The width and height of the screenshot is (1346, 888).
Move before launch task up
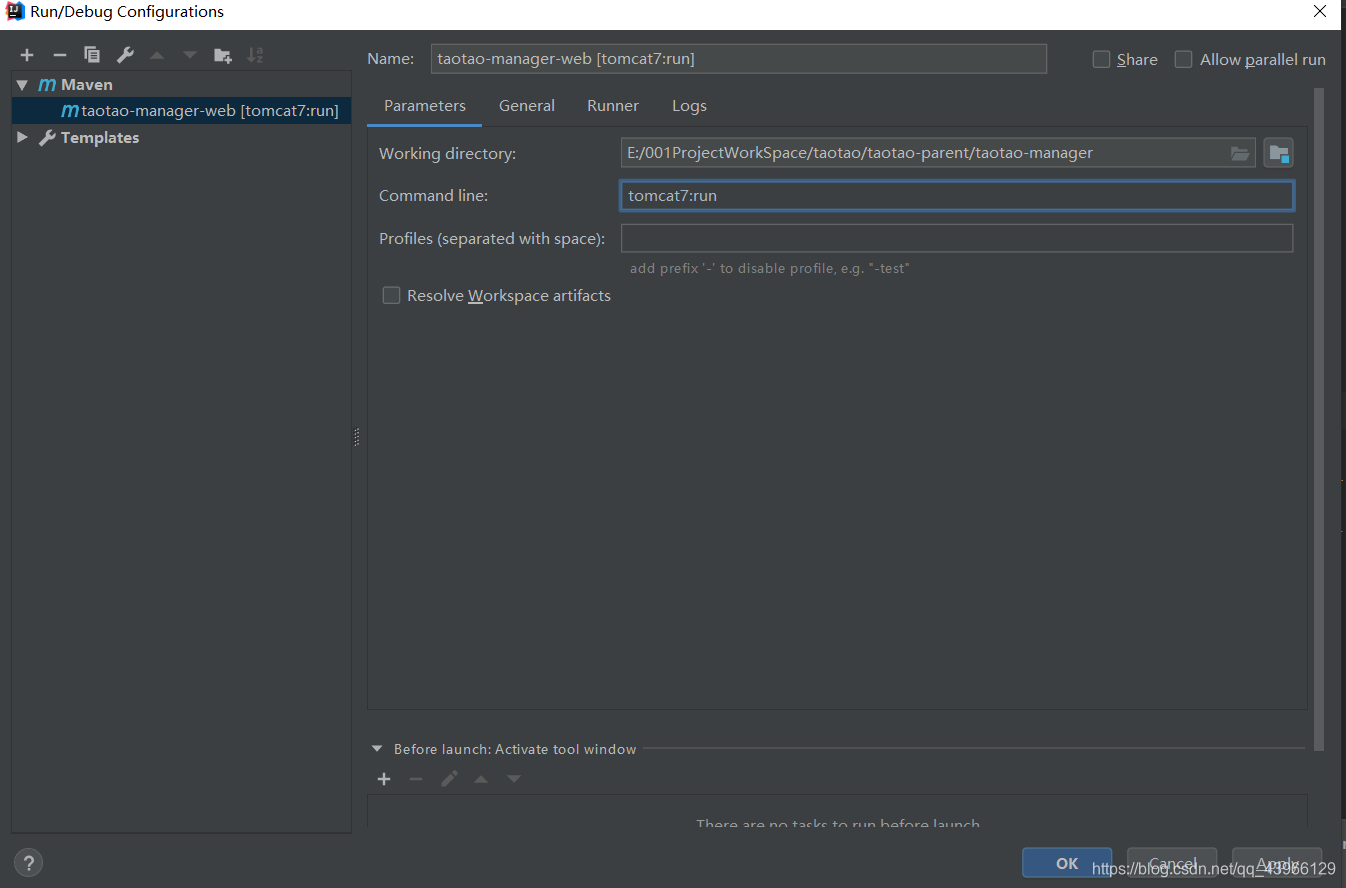tap(481, 779)
